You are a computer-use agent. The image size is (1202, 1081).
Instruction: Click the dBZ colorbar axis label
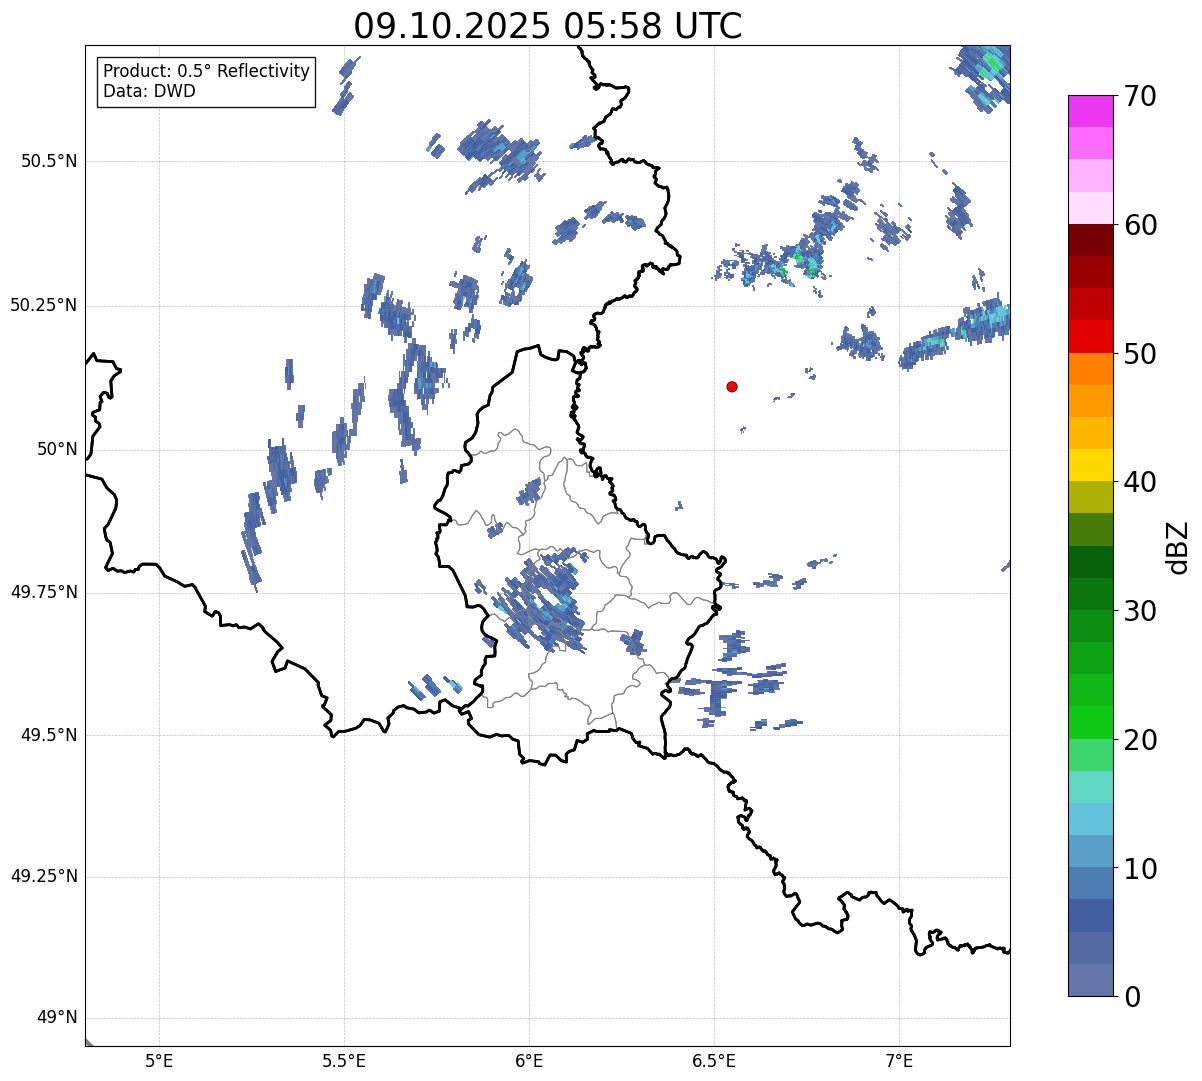[1178, 547]
